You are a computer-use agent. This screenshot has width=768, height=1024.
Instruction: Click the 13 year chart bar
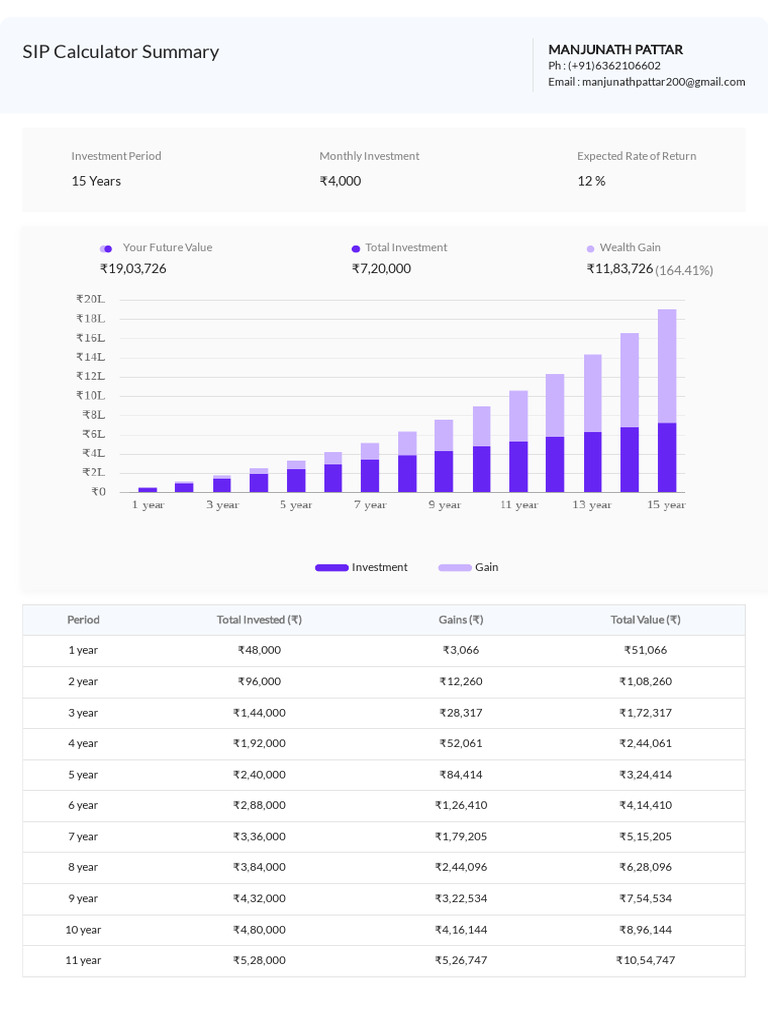point(593,423)
